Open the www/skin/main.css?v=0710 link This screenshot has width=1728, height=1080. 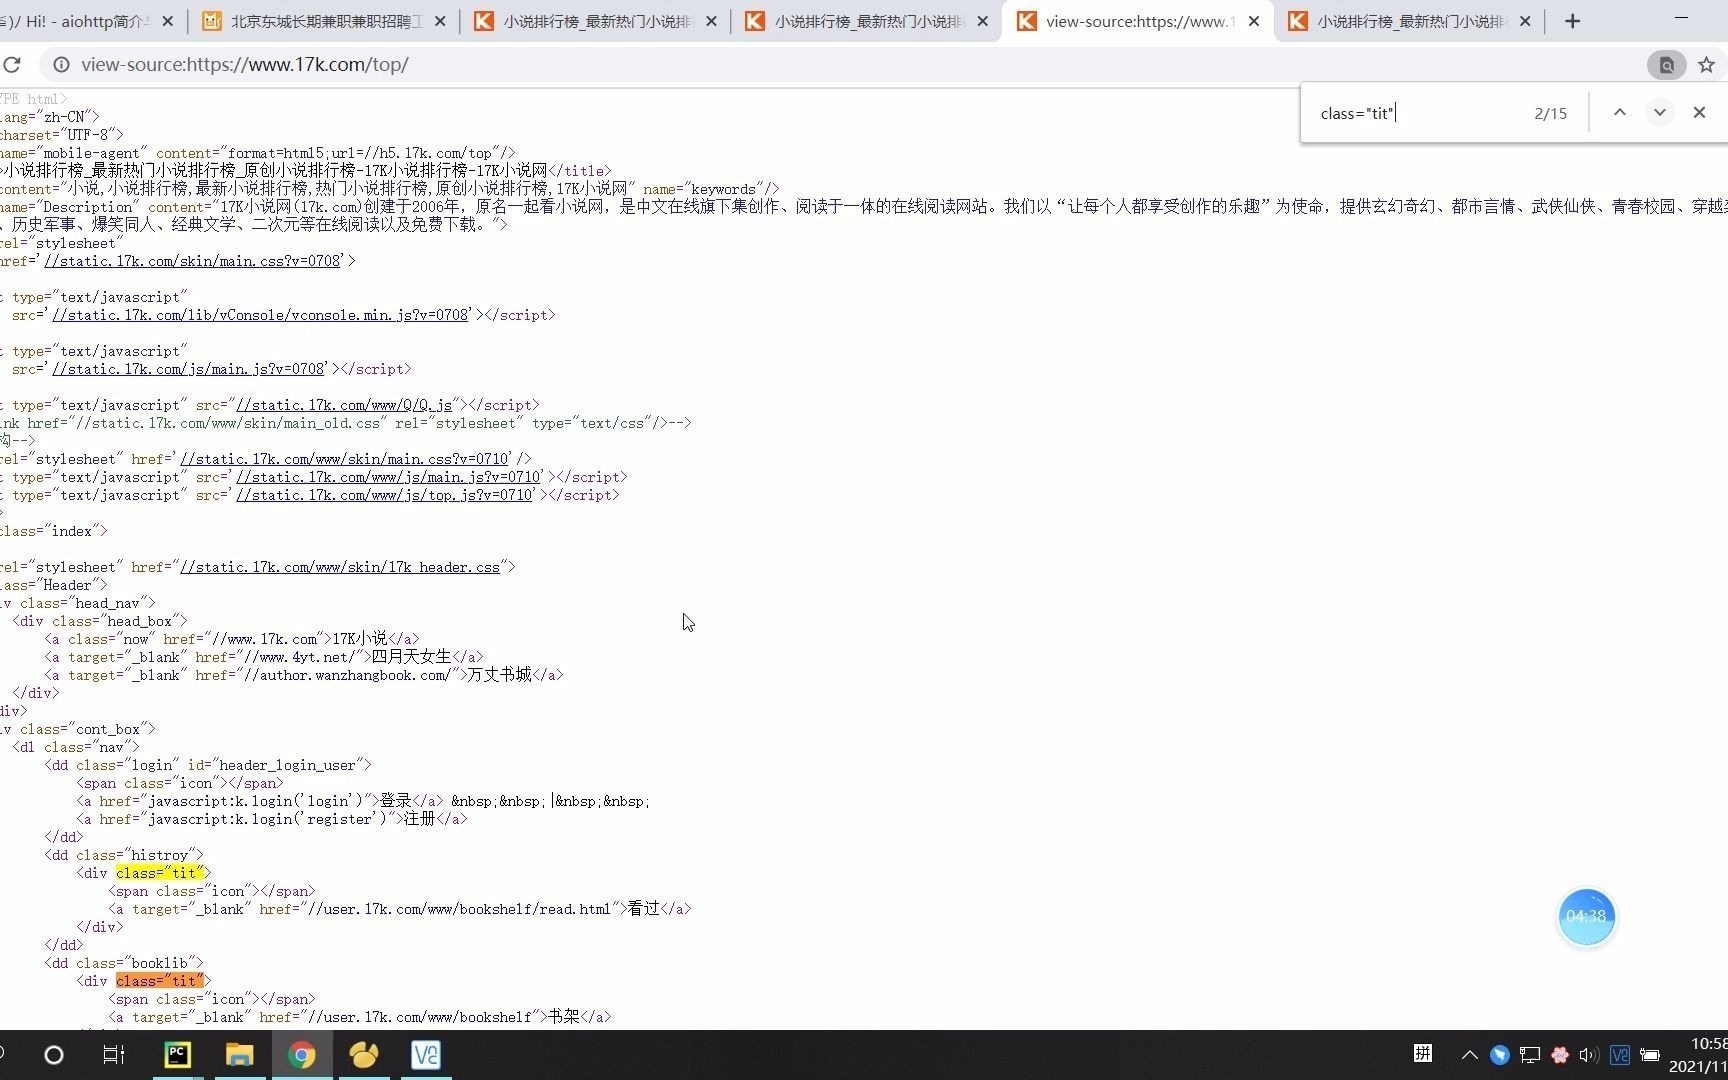click(x=345, y=459)
